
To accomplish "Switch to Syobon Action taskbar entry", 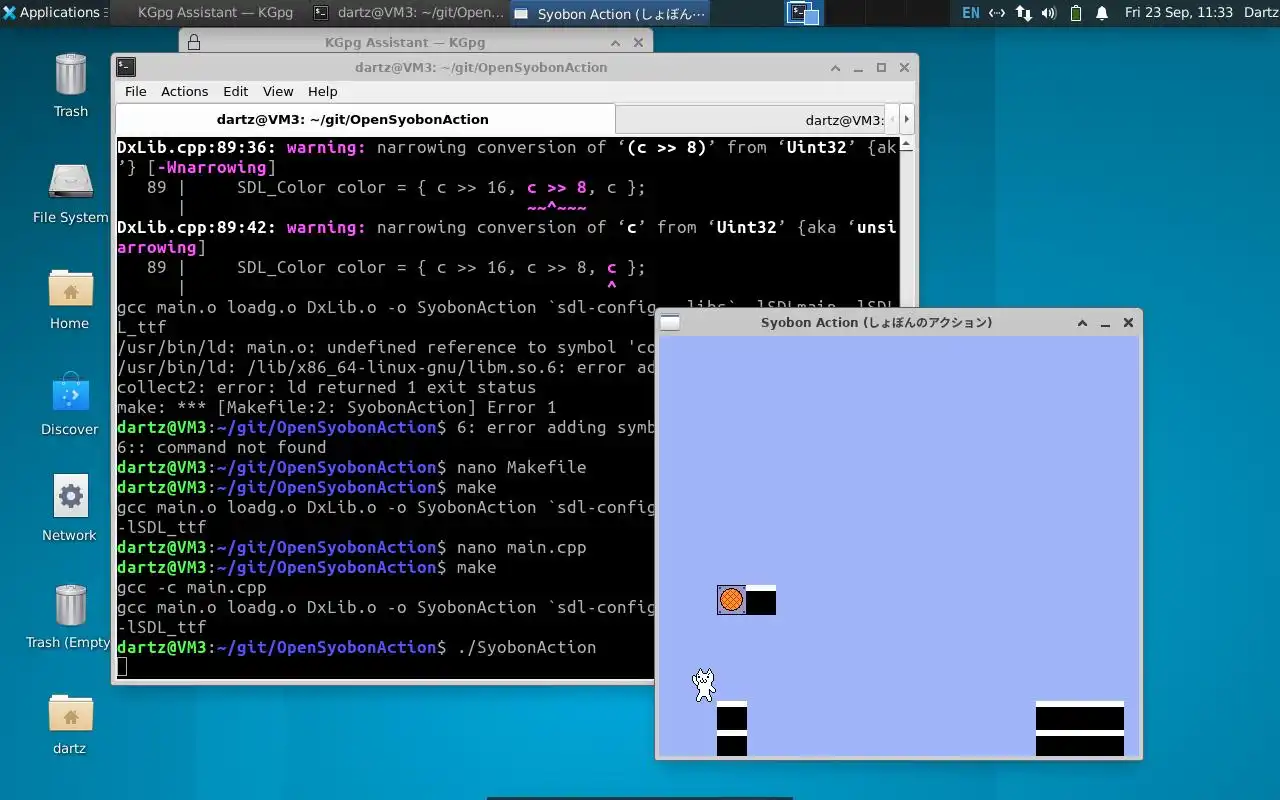I will coord(609,13).
